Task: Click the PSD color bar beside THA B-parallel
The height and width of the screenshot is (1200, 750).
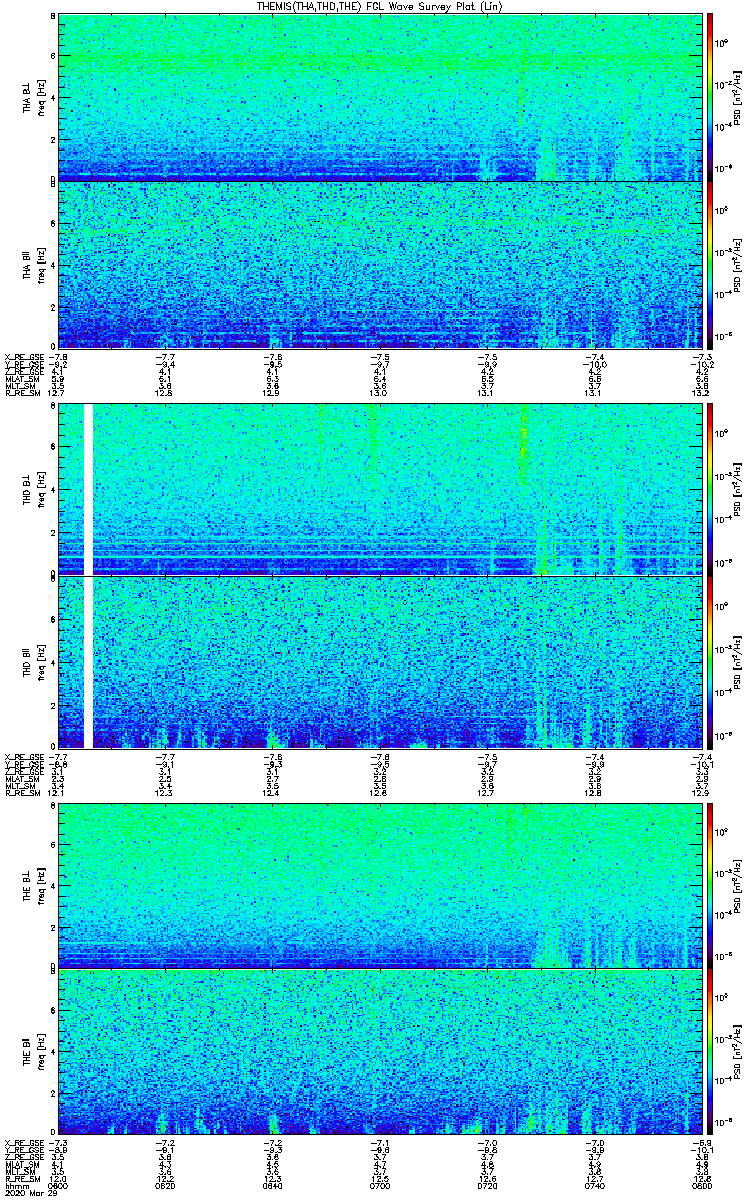Action: tap(710, 264)
